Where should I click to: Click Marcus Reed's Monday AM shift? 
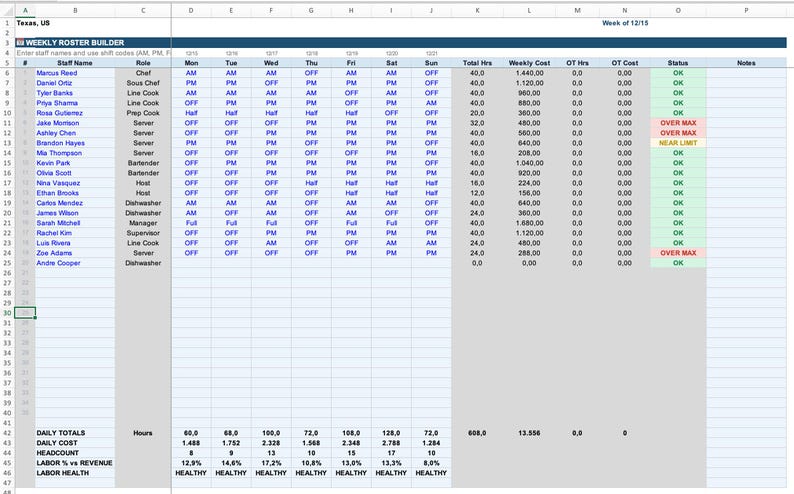191,73
